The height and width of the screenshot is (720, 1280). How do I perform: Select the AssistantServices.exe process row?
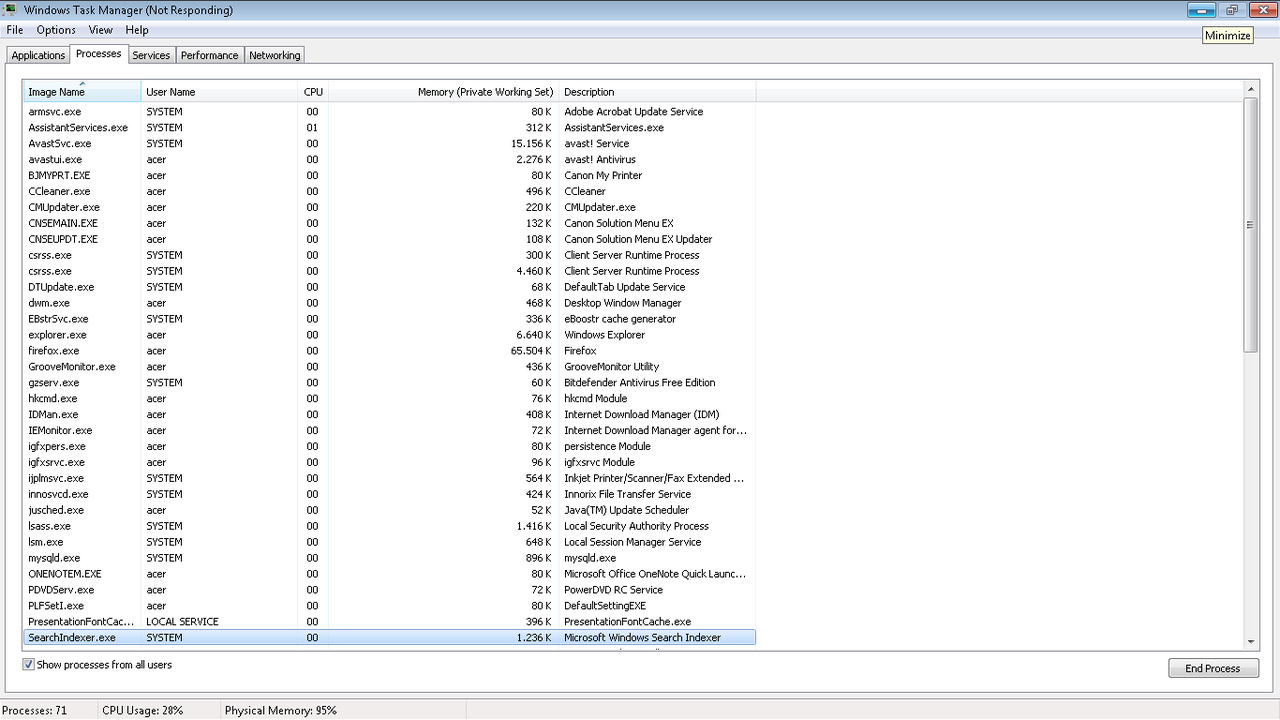point(390,127)
